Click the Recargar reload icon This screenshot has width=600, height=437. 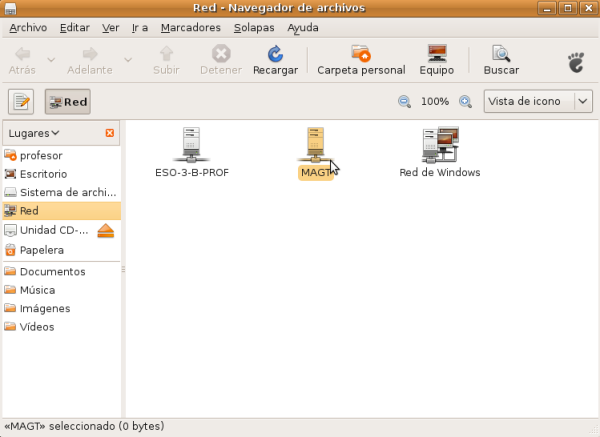click(x=274, y=54)
